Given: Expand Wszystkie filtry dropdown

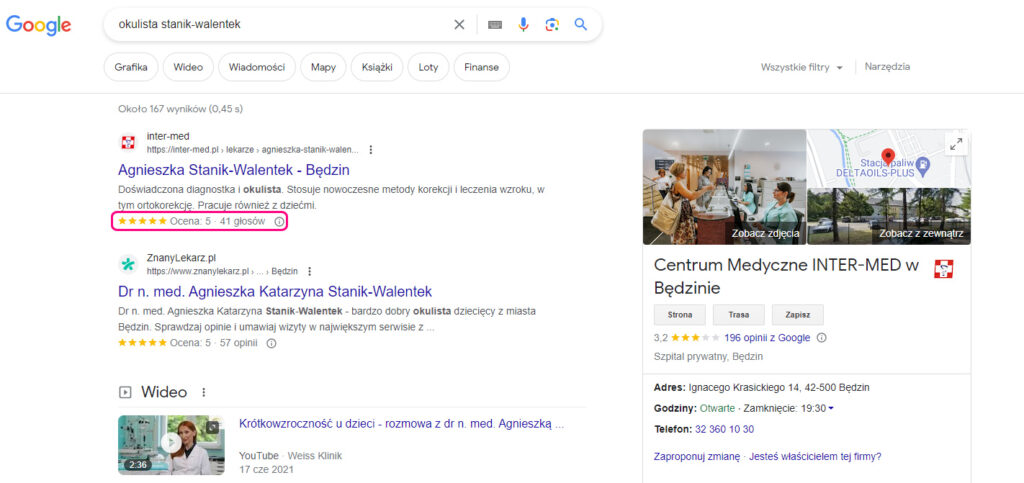Looking at the screenshot, I should point(802,67).
